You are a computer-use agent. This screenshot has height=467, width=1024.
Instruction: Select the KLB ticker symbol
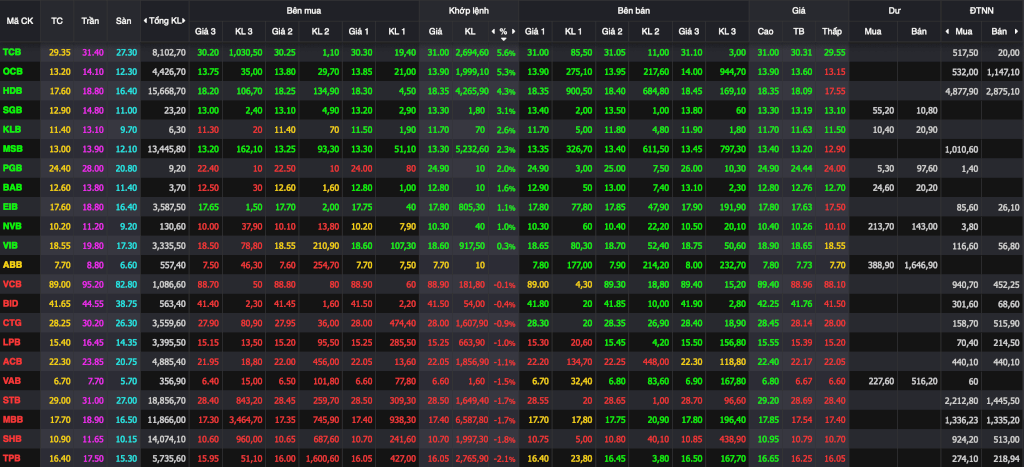pos(11,129)
